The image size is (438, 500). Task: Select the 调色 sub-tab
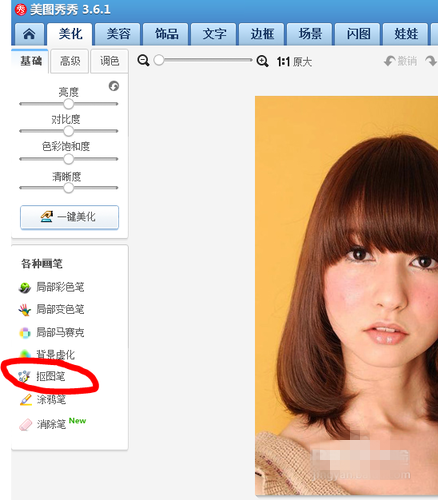(109, 61)
